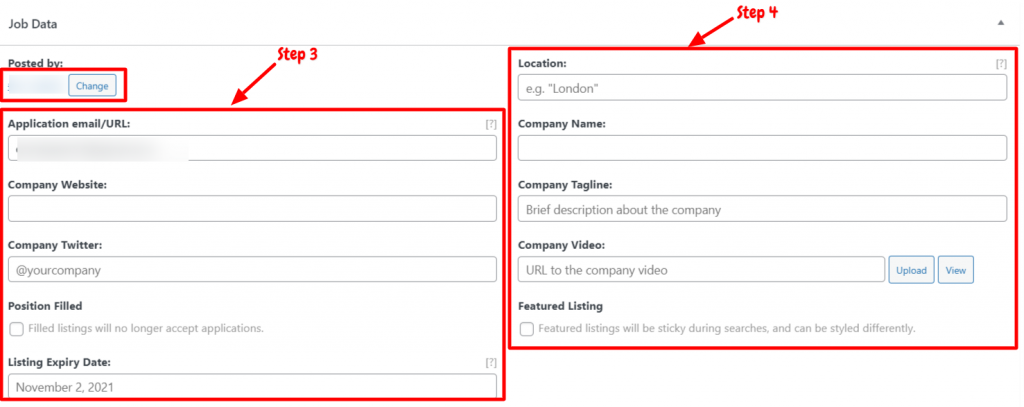Screen dimensions: 1024x407
Task: Enable the Position Filled checkbox
Action: pos(16,329)
